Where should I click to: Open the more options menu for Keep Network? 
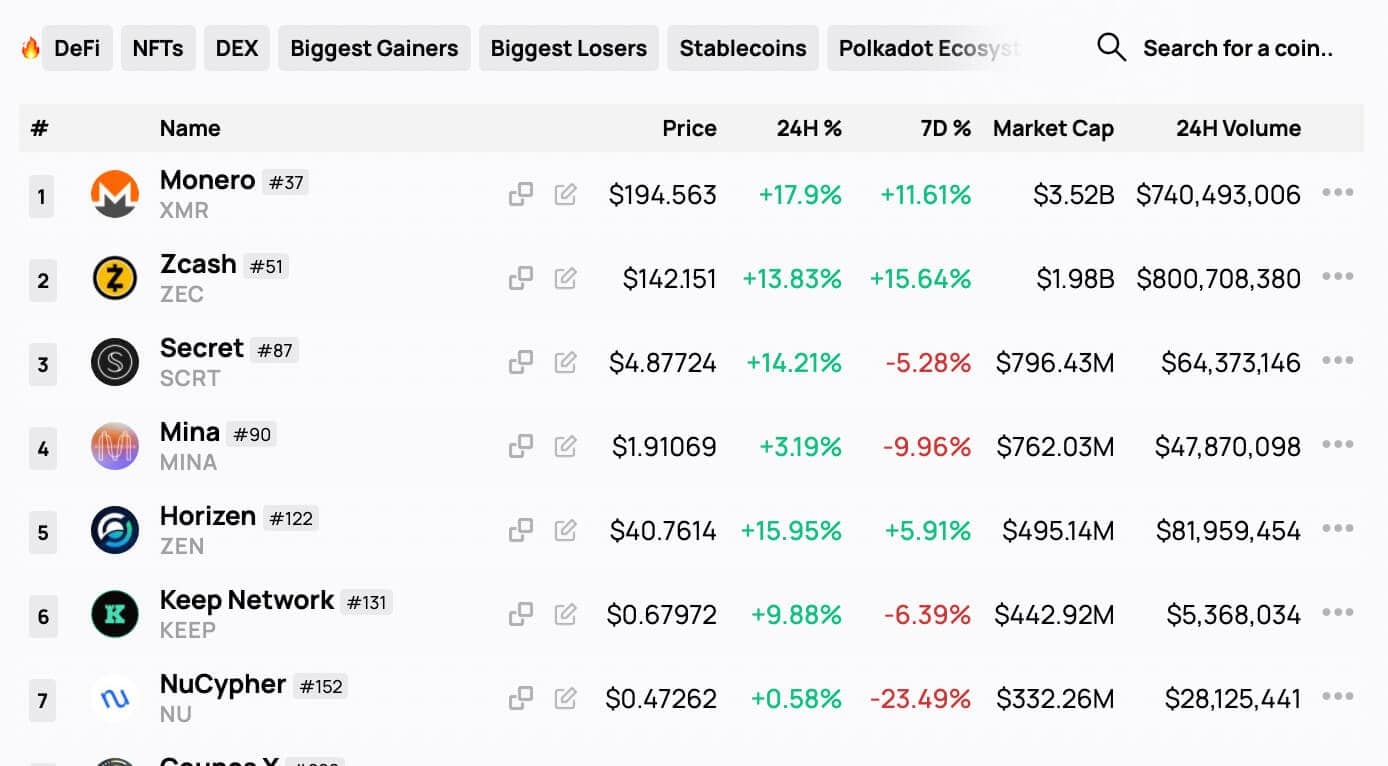1337,613
